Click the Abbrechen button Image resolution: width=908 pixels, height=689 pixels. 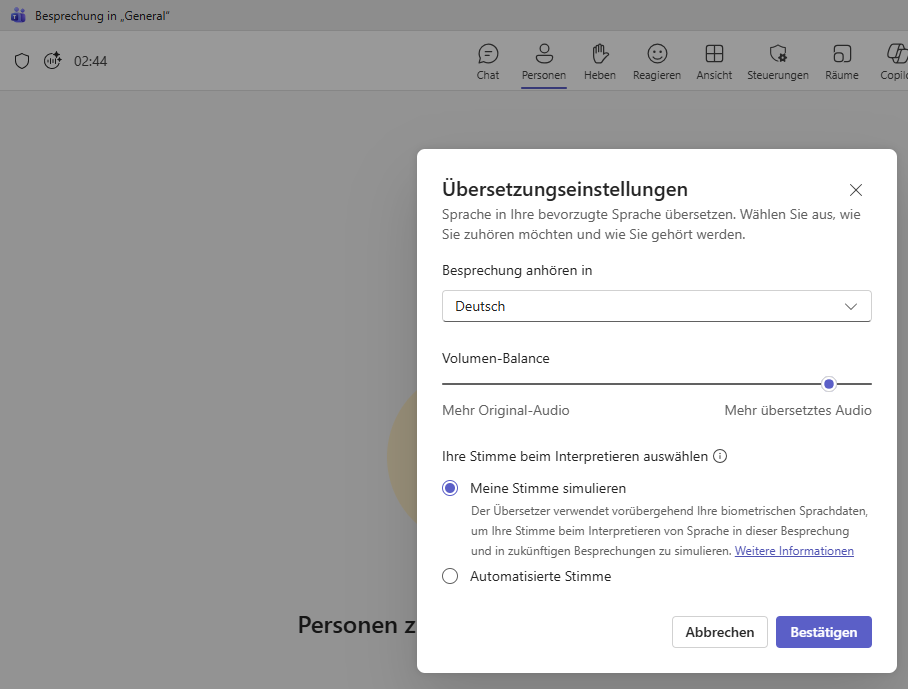[x=720, y=632]
